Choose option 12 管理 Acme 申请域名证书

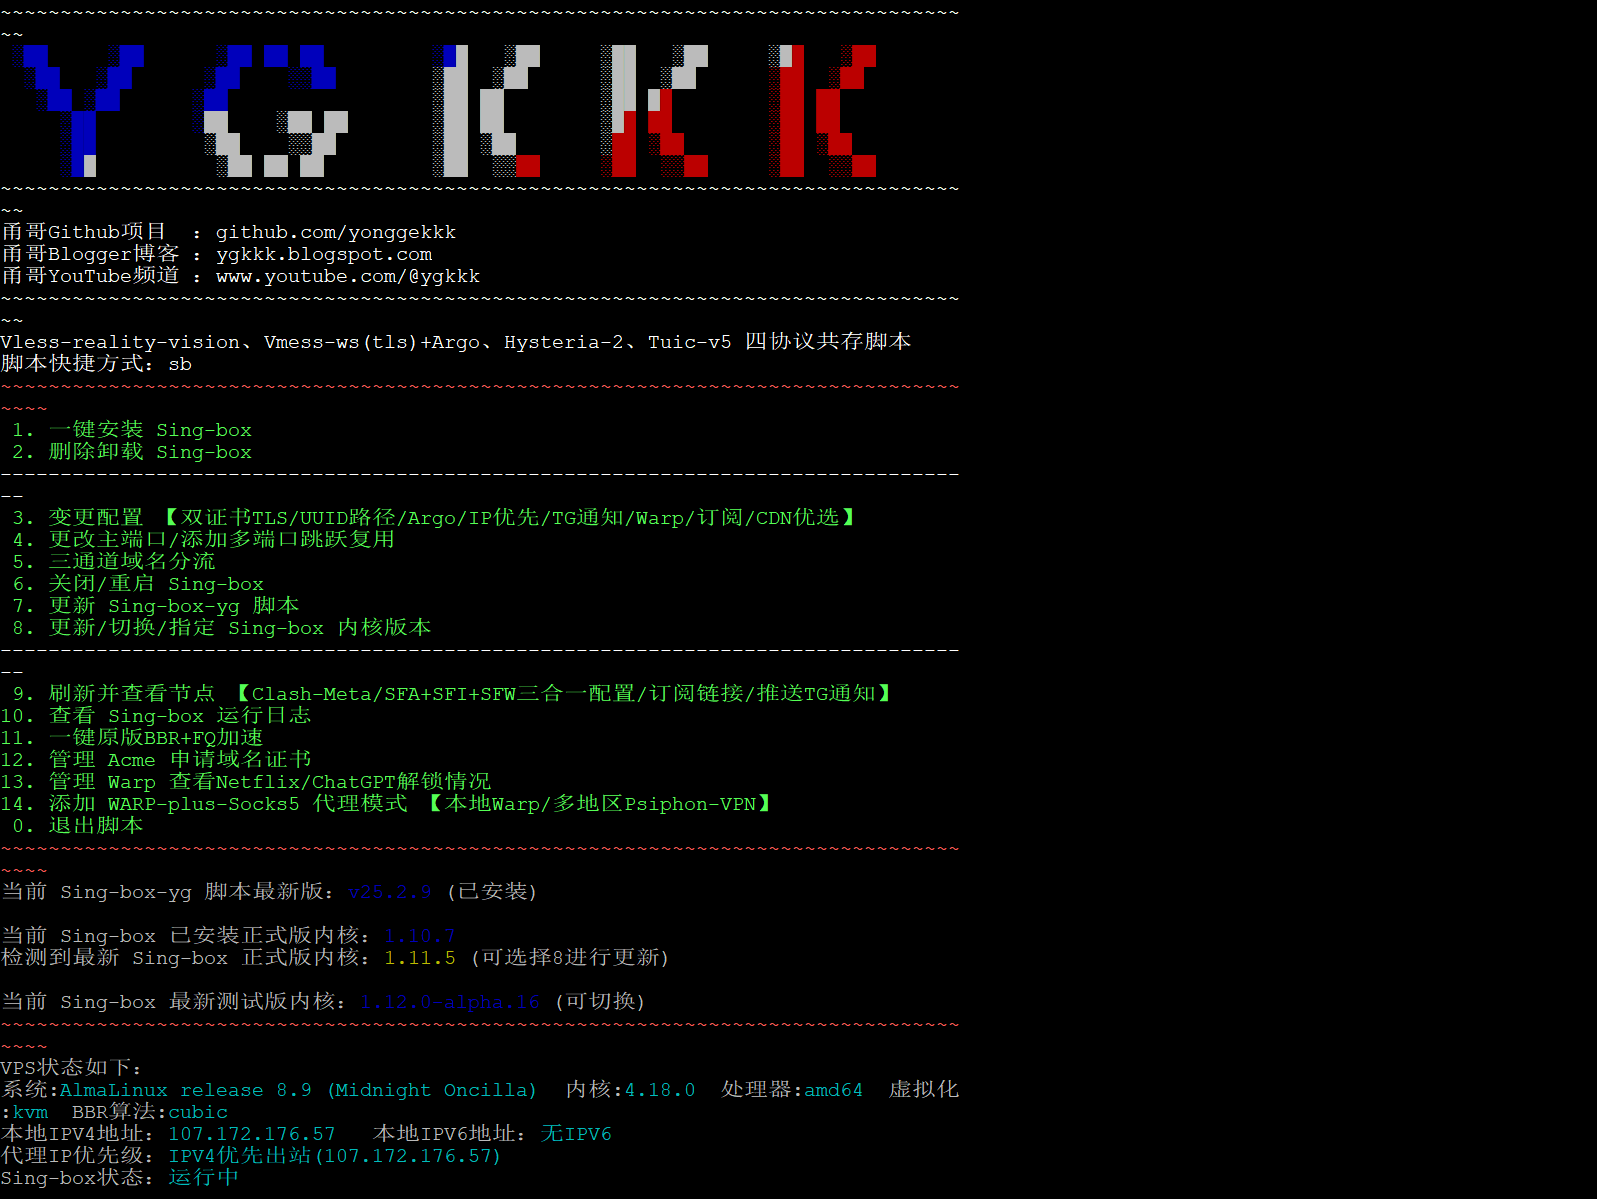click(x=179, y=760)
